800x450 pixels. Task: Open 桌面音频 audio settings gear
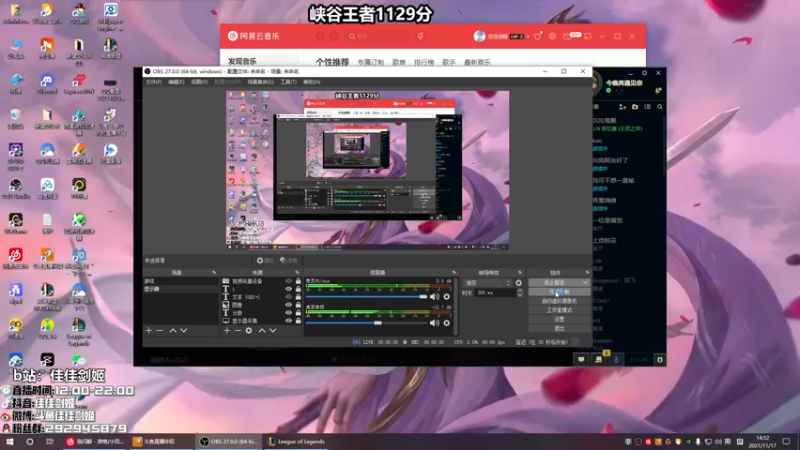tap(446, 322)
